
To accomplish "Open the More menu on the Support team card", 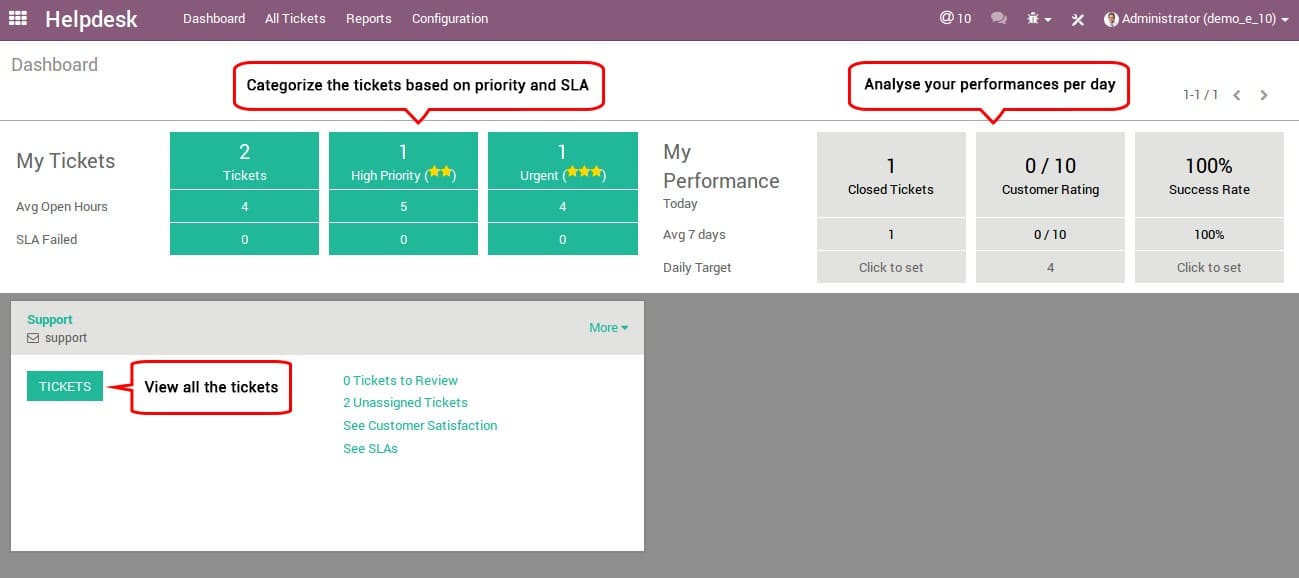I will [x=608, y=327].
